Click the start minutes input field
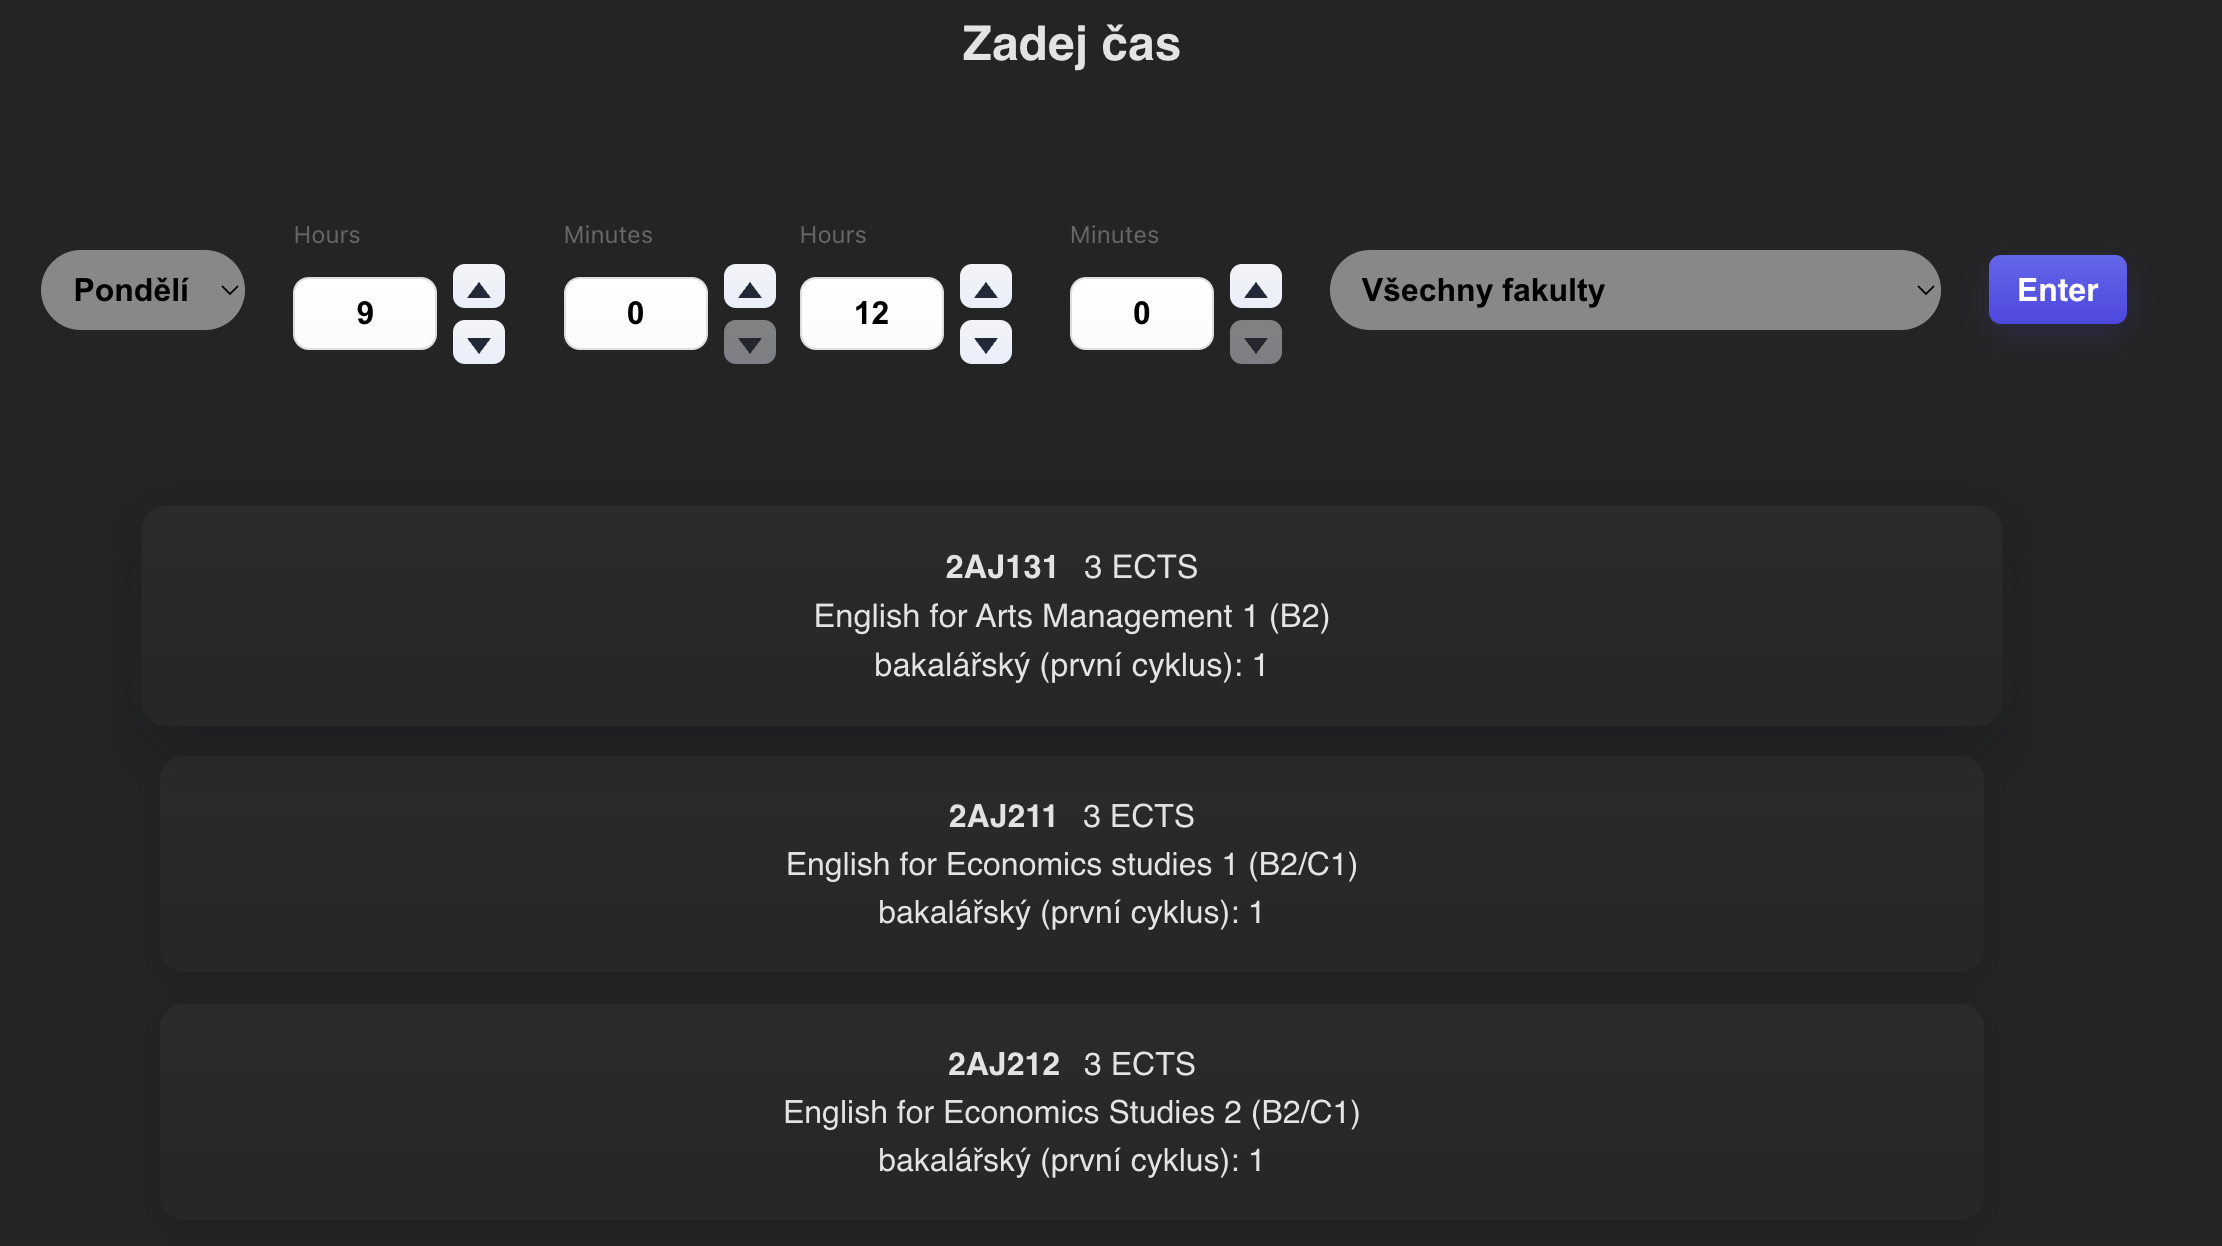Screen dimensions: 2222x1246 pos(635,313)
